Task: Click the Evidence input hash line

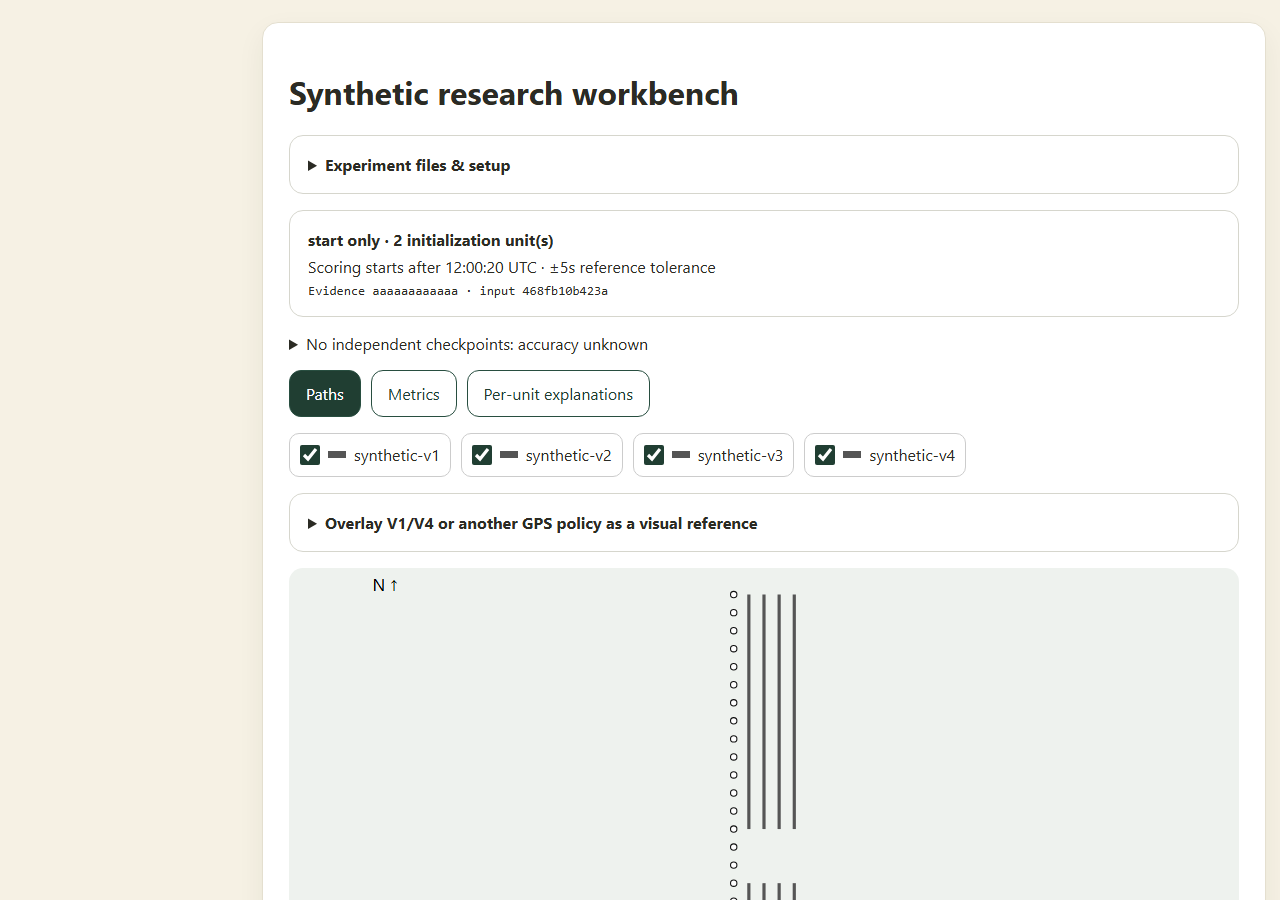Action: tap(458, 291)
